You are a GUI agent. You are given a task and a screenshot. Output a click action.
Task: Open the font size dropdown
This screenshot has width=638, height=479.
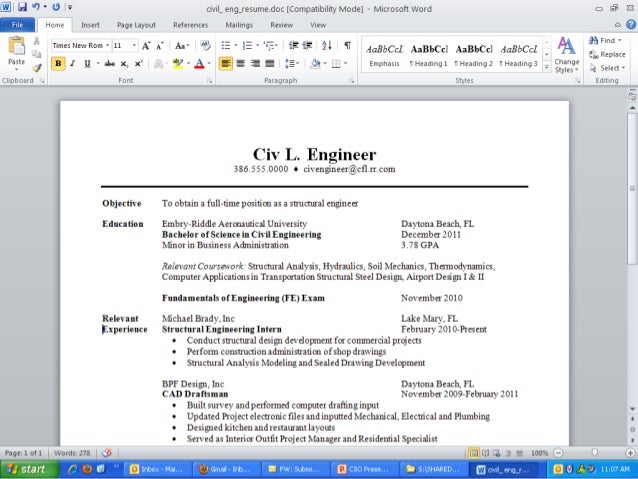134,46
